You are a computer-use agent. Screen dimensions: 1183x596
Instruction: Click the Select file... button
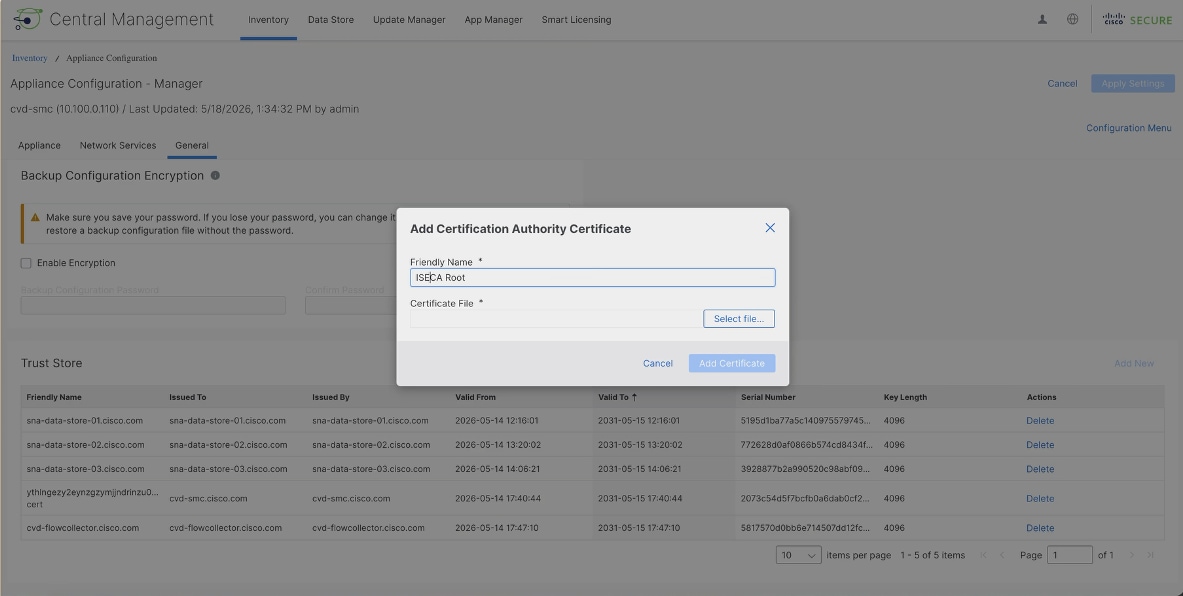[x=739, y=319]
